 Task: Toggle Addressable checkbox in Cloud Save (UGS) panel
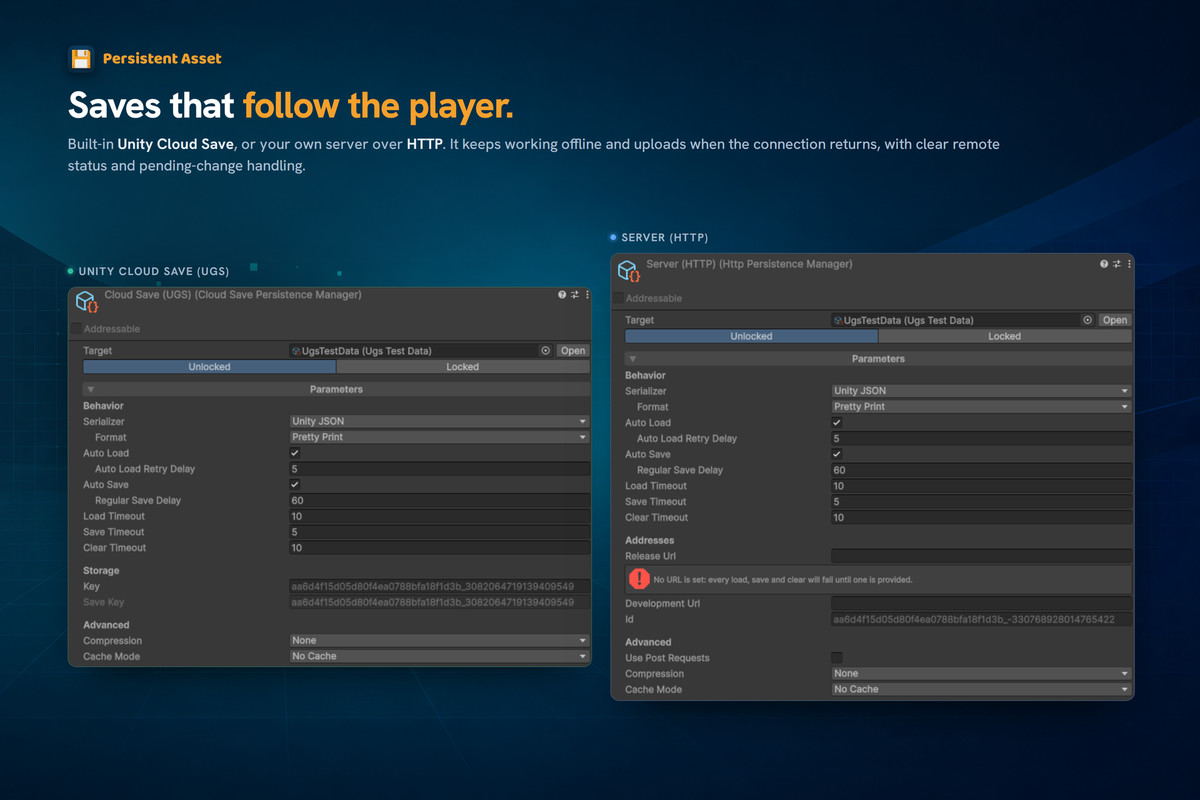click(76, 328)
